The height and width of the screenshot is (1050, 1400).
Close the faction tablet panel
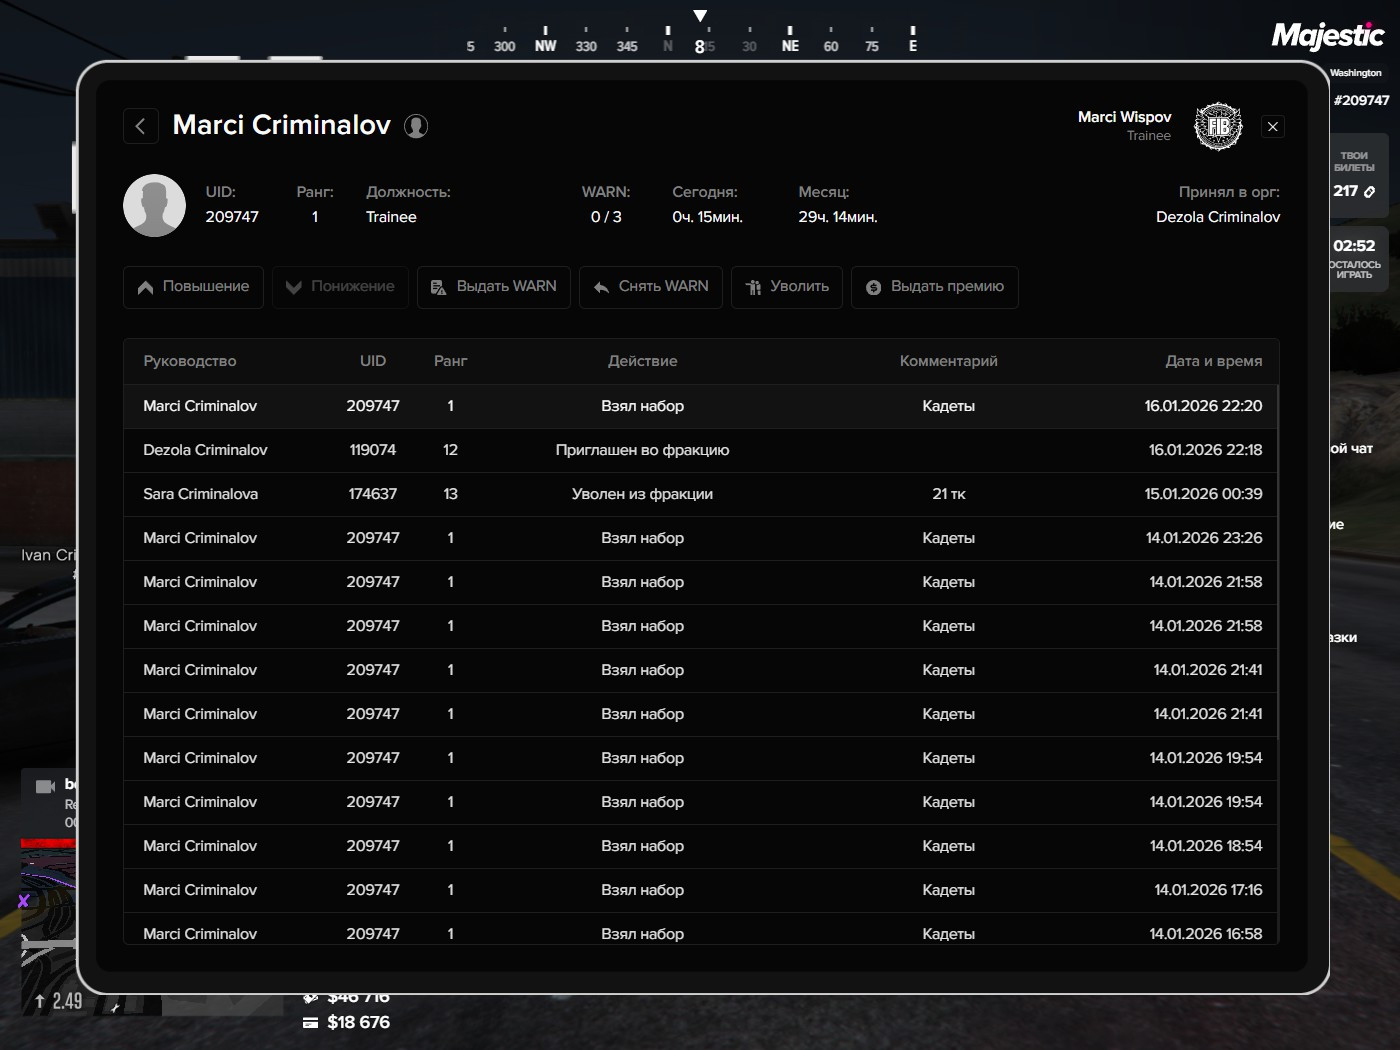click(x=1272, y=127)
